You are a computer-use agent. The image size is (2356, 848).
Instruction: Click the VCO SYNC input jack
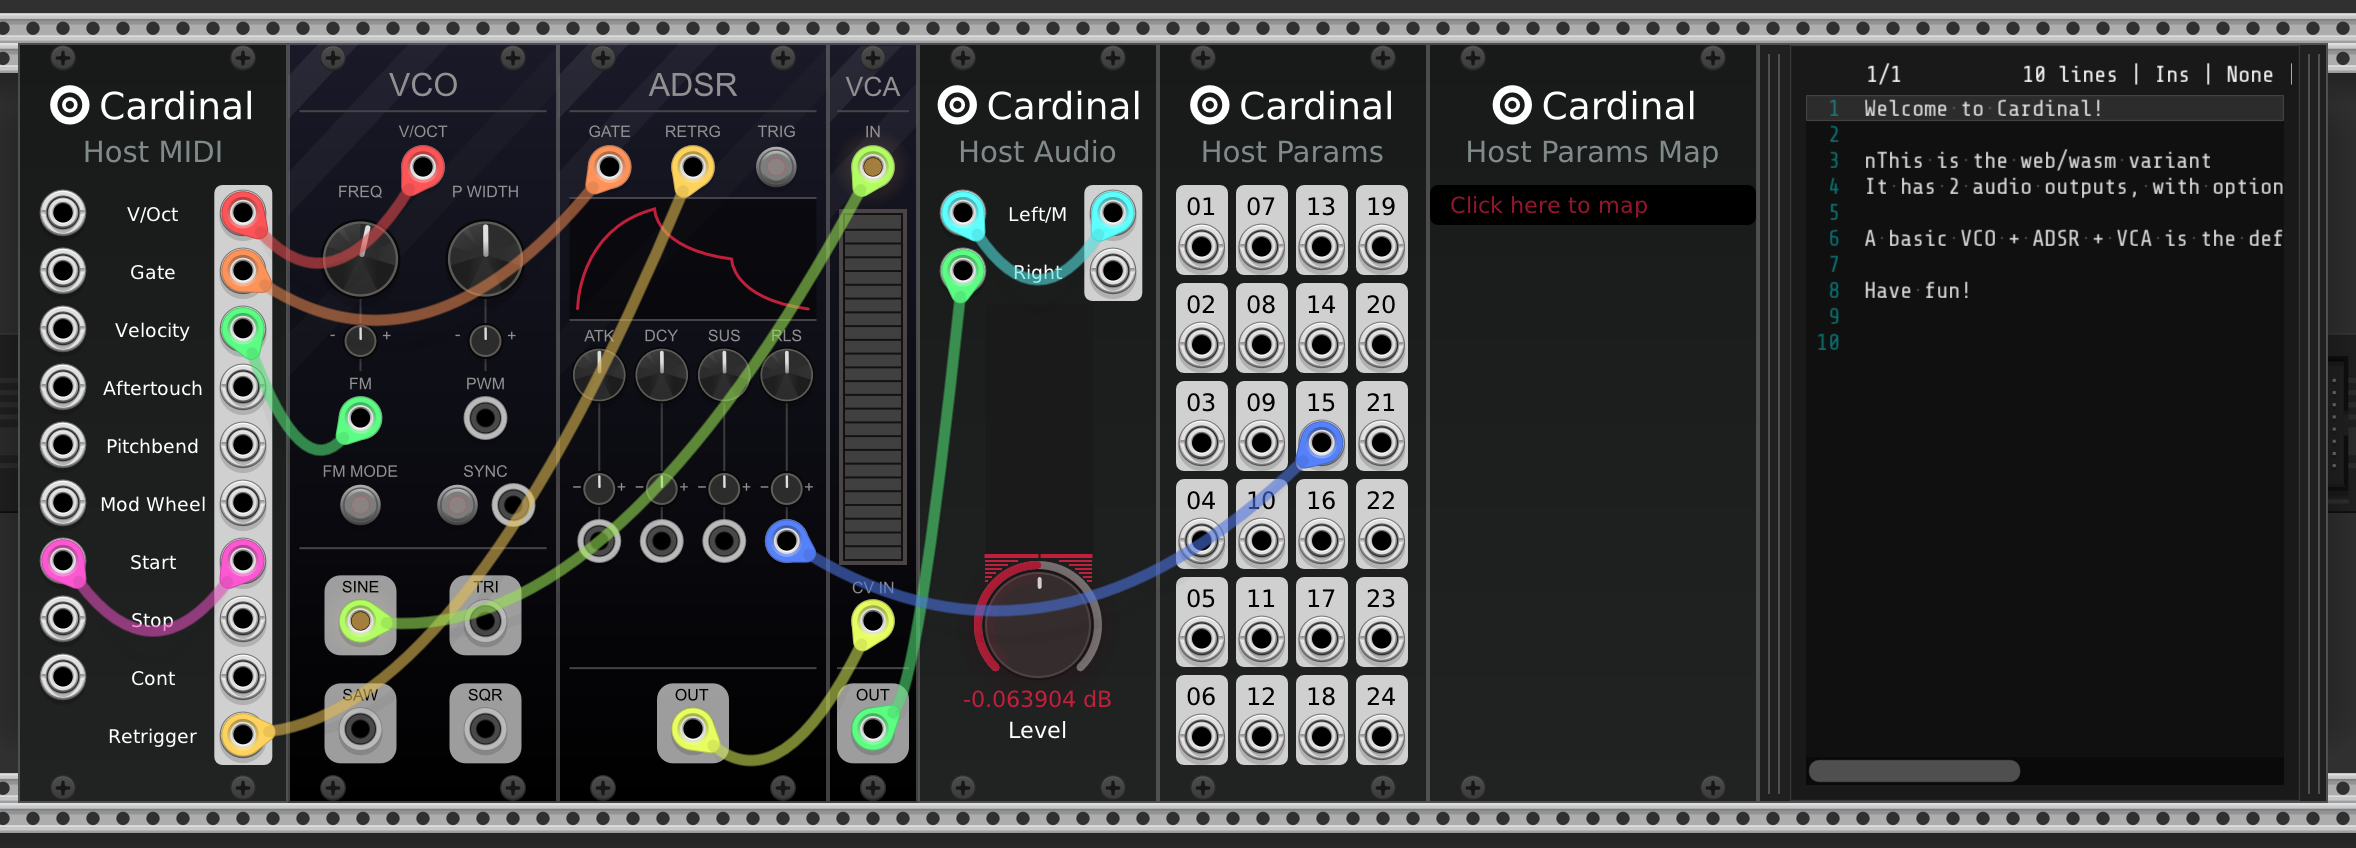point(513,505)
